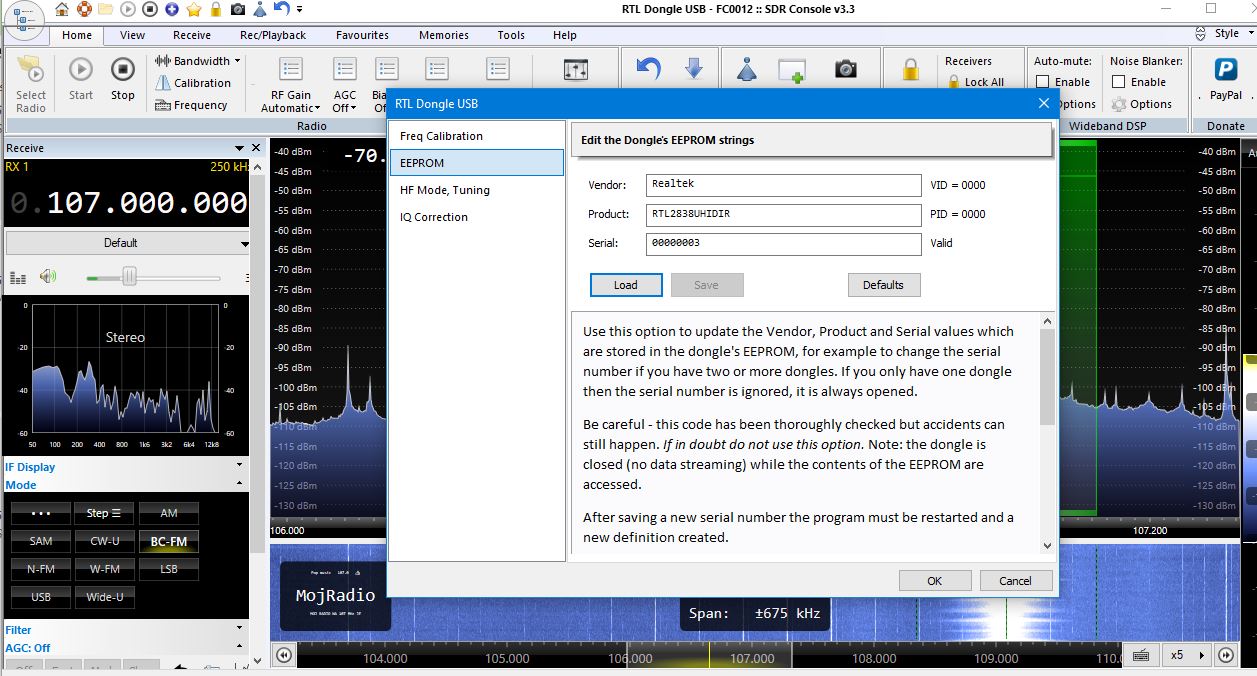This screenshot has height=676, width=1257.
Task: Select the AM mode button
Action: pos(169,513)
